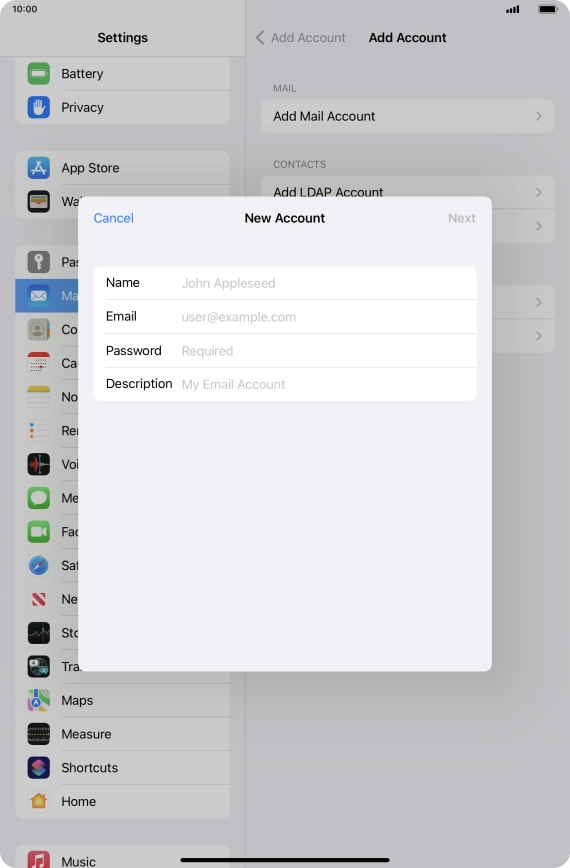Open the Maps app icon
The width and height of the screenshot is (570, 868).
pos(39,700)
